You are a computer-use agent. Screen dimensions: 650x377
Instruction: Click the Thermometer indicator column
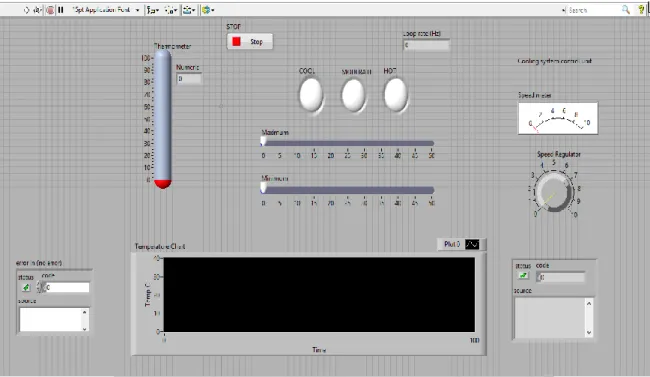[x=162, y=119]
